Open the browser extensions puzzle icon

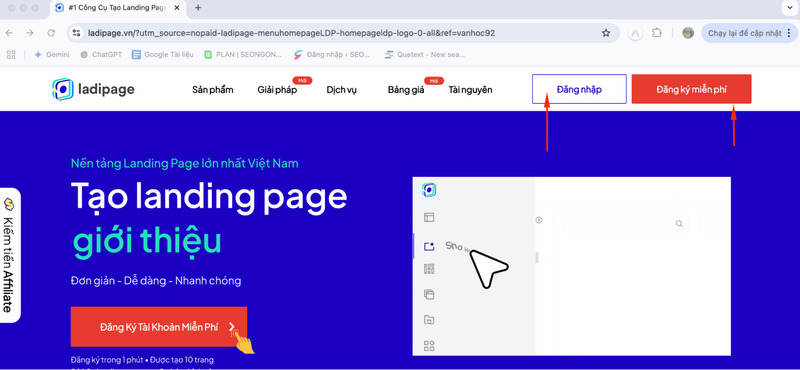[657, 33]
